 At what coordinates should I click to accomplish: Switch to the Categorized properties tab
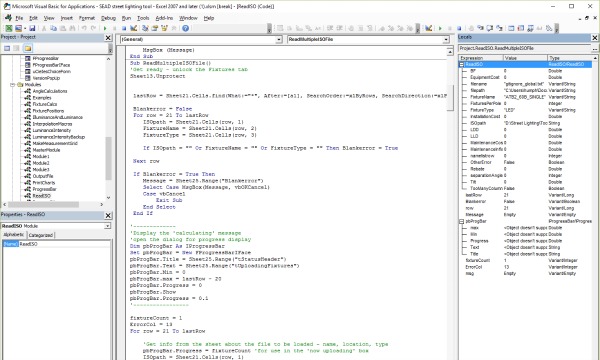tap(41, 235)
